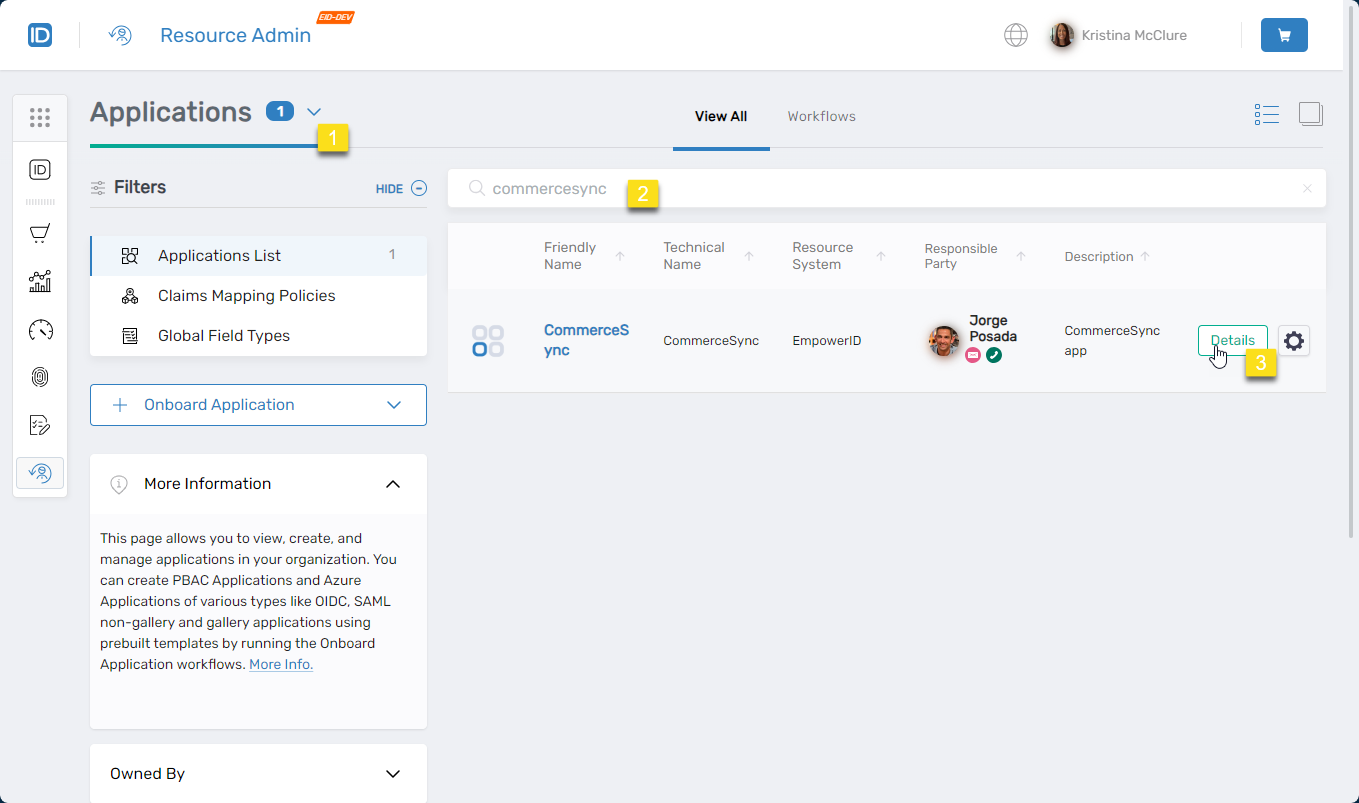Screen dimensions: 1359x803
Task: Click the shopping cart button in header
Action: [x=1284, y=35]
